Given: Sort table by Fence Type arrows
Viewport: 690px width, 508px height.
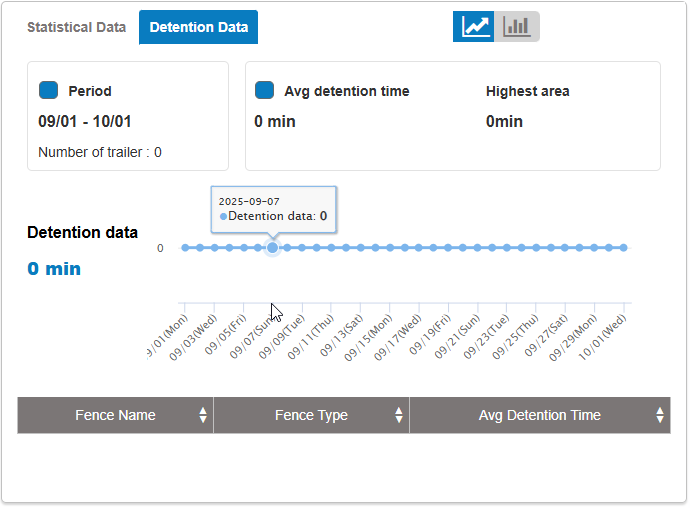Looking at the screenshot, I should point(399,415).
